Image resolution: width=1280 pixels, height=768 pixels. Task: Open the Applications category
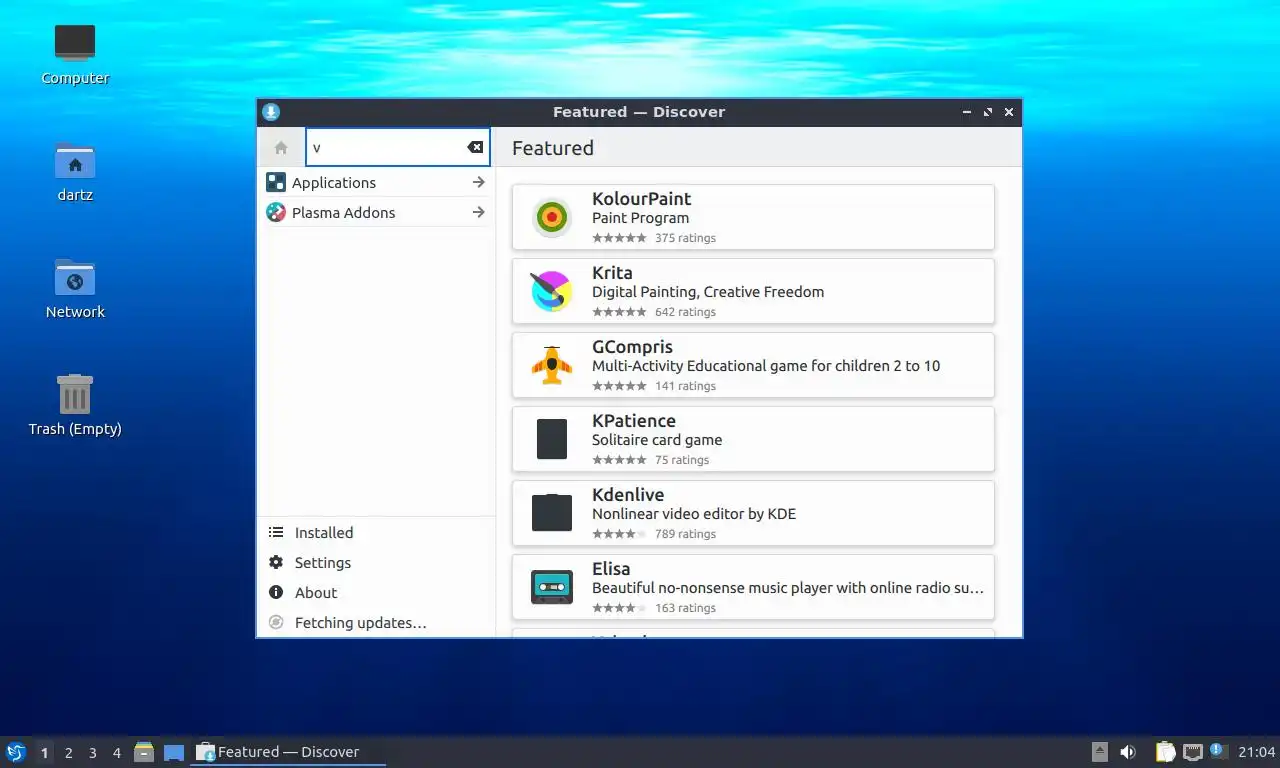[376, 182]
